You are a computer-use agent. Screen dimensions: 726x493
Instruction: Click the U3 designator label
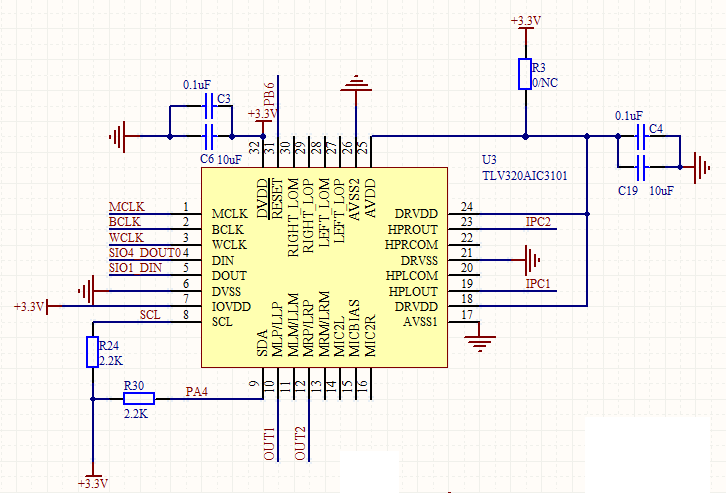[489, 160]
